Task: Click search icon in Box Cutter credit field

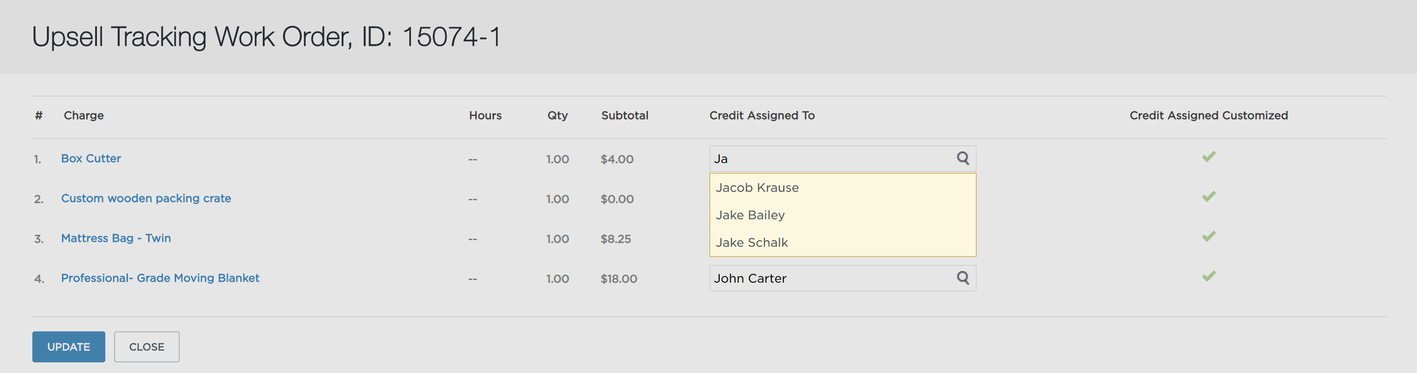Action: coord(963,158)
